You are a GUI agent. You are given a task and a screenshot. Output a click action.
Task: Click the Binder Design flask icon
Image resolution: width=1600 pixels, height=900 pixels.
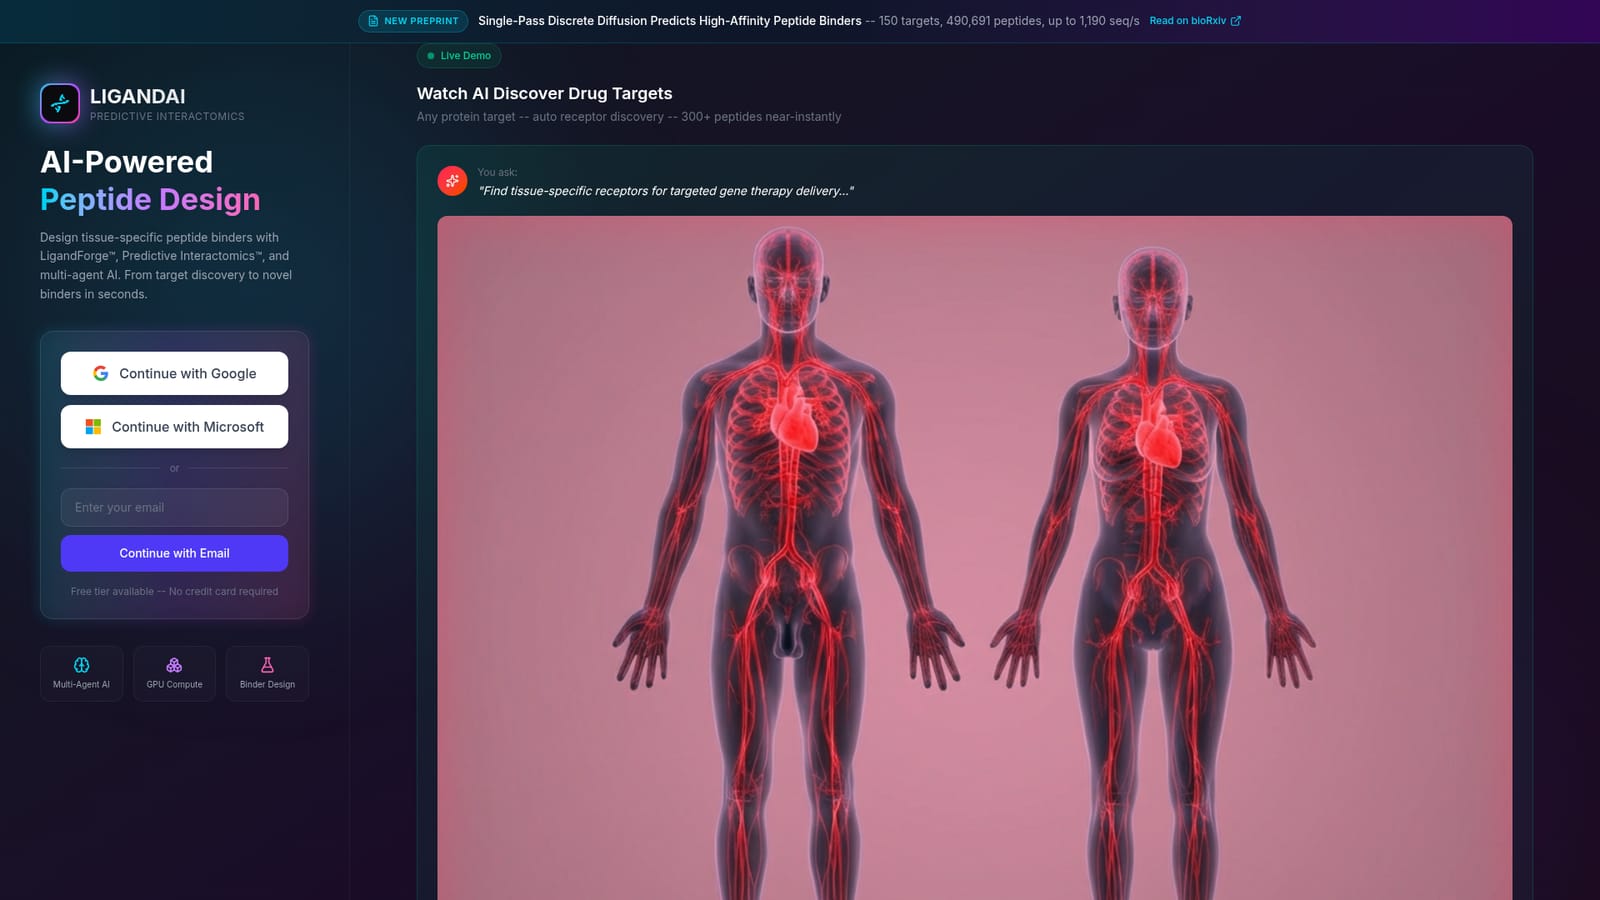[267, 665]
